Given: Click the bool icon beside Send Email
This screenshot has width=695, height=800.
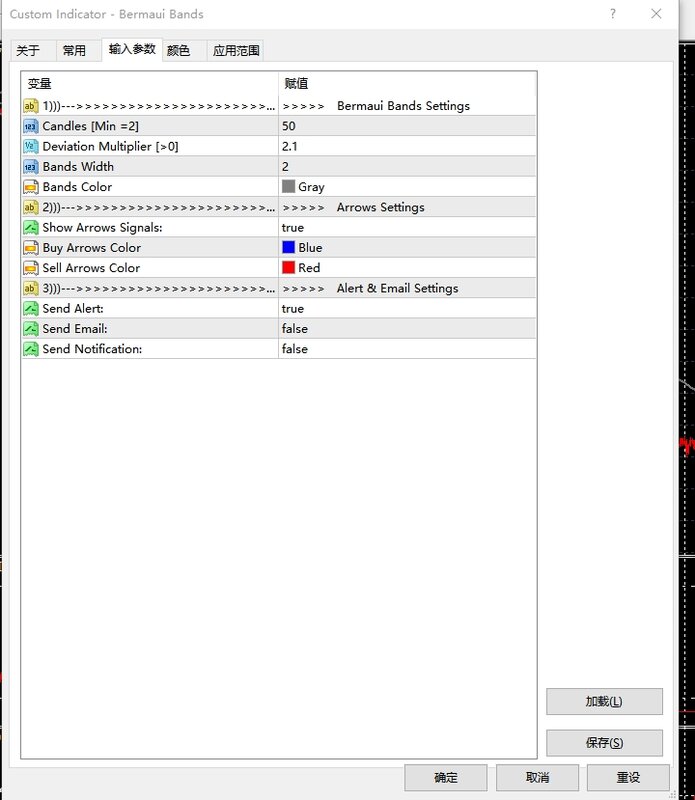Looking at the screenshot, I should point(31,329).
